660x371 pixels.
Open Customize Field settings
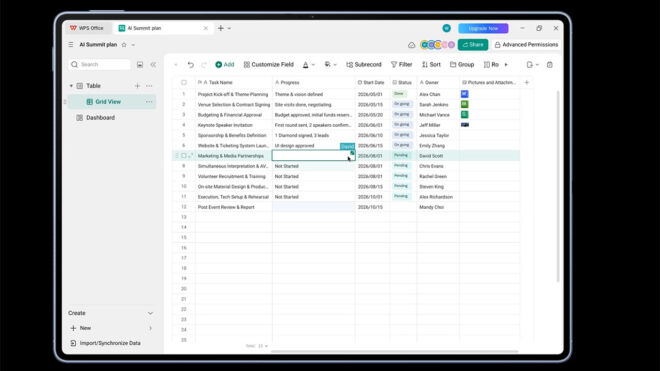click(x=269, y=64)
